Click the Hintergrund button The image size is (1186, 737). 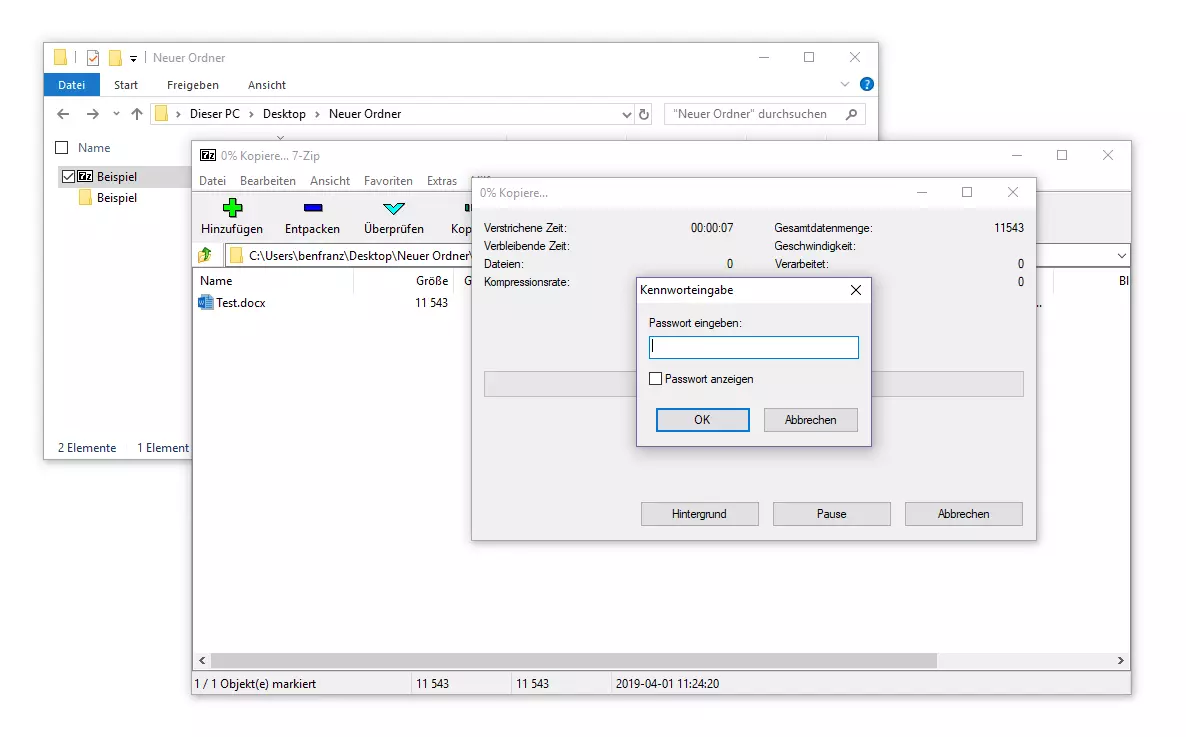point(700,514)
